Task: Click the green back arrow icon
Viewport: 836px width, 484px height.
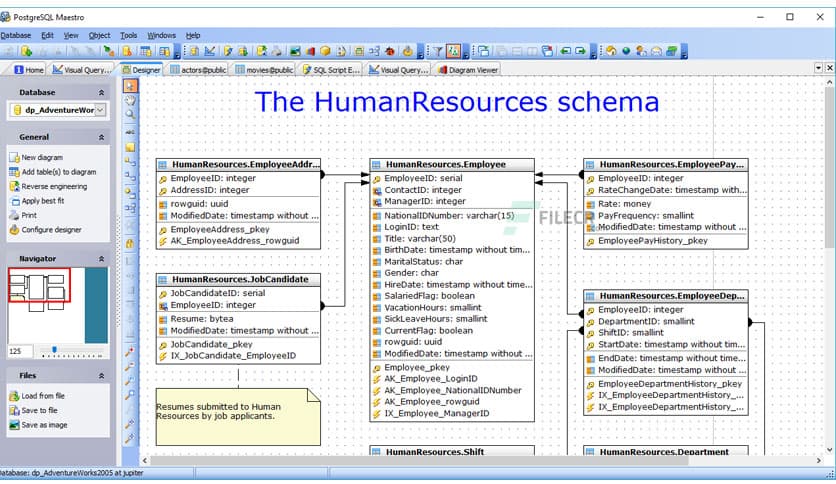Action: (566, 51)
